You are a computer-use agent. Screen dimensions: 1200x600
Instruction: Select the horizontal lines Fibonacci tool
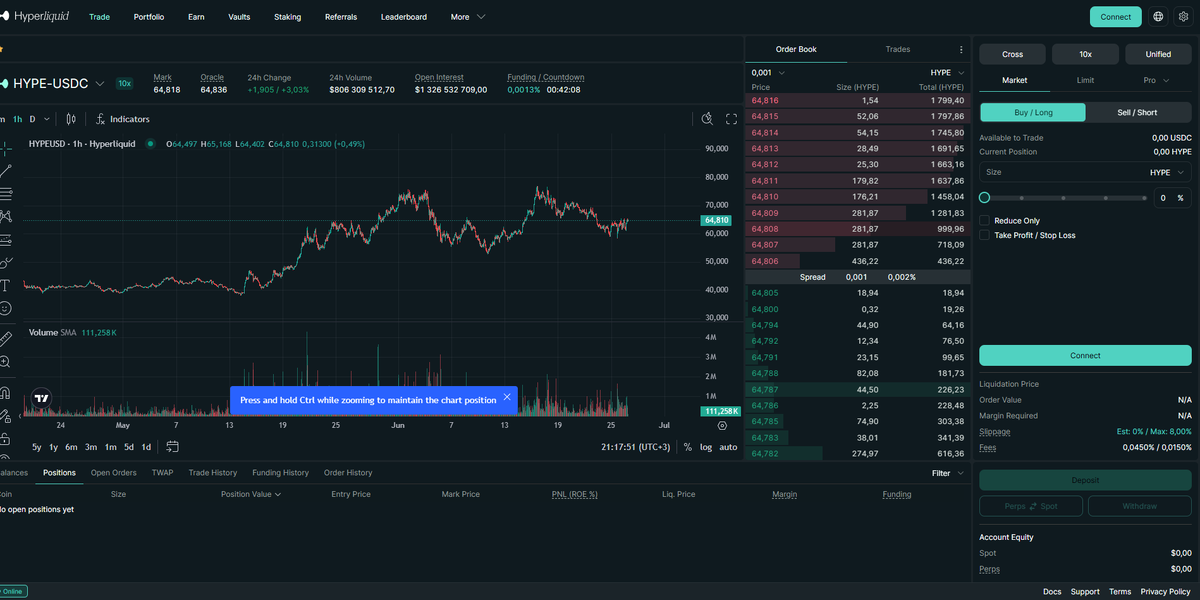click(5, 194)
